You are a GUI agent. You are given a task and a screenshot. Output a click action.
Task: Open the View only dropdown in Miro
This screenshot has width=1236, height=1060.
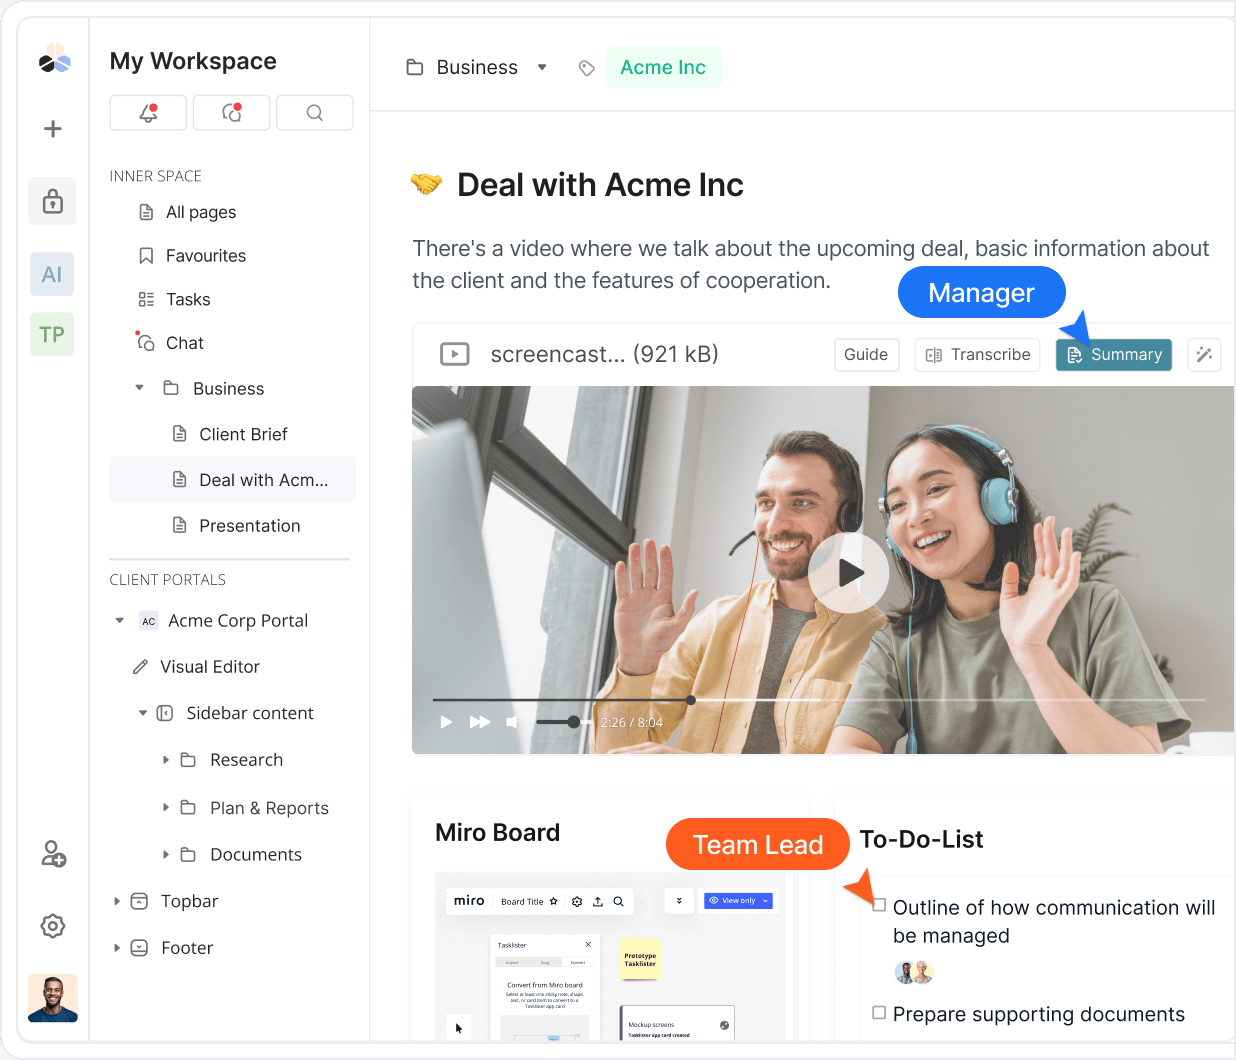pyautogui.click(x=738, y=901)
